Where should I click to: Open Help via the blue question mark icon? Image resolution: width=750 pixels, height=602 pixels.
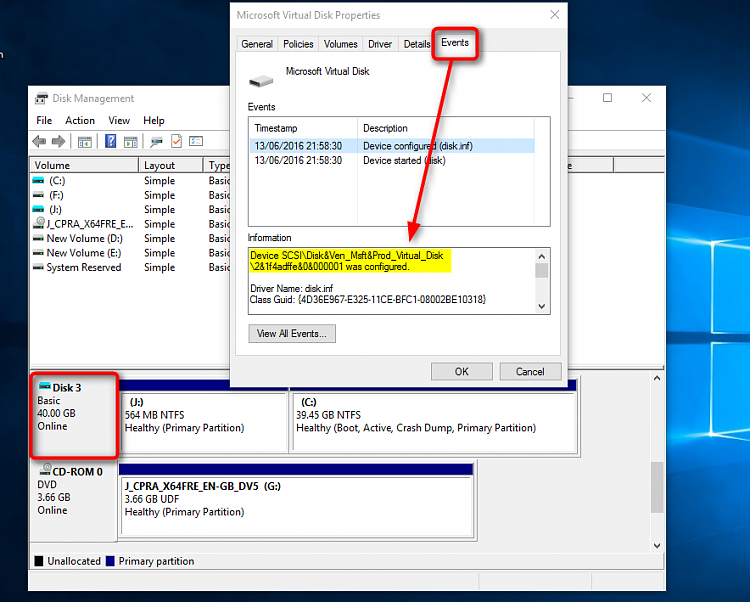(110, 141)
